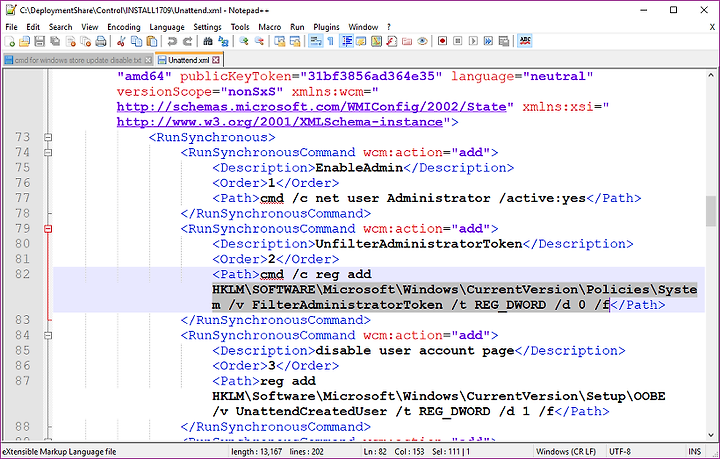This screenshot has width=720, height=459.
Task: Collapse the fold at line 84
Action: point(48,336)
